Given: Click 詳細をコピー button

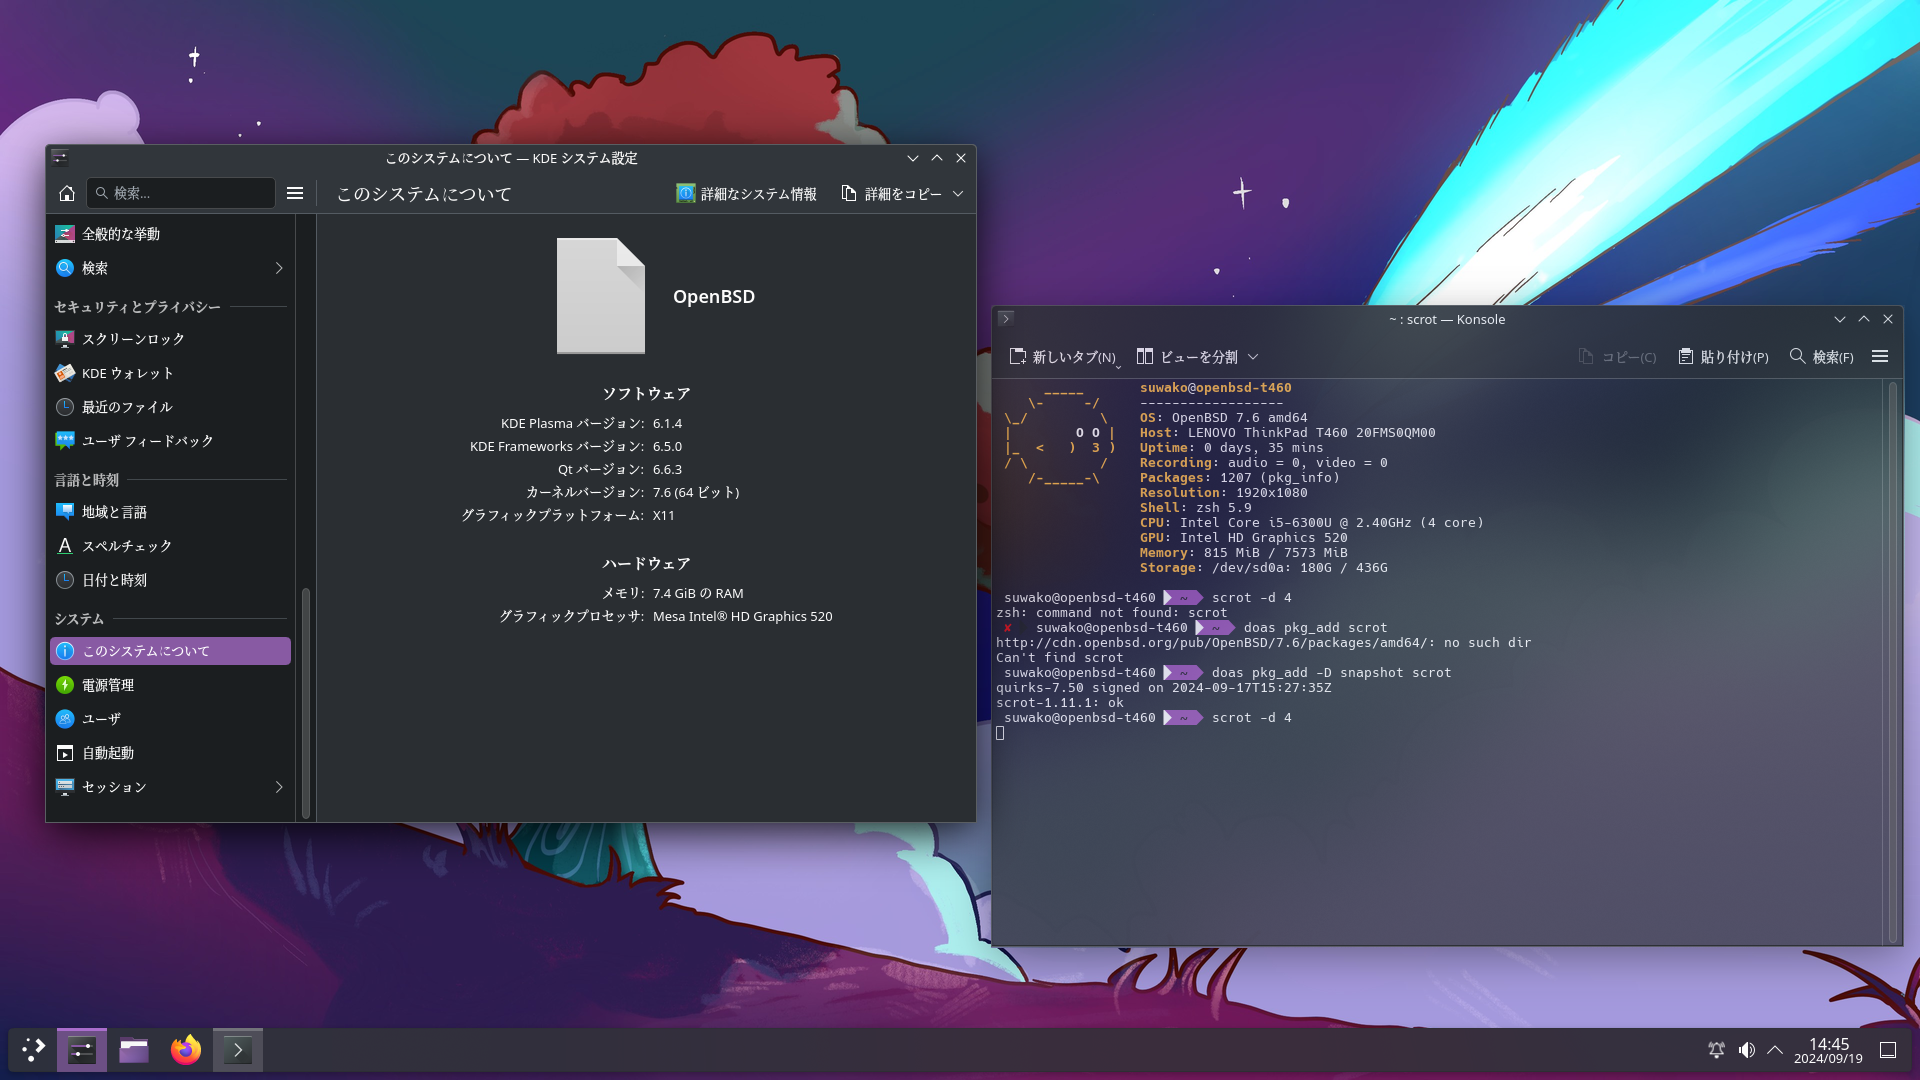Looking at the screenshot, I should [892, 194].
